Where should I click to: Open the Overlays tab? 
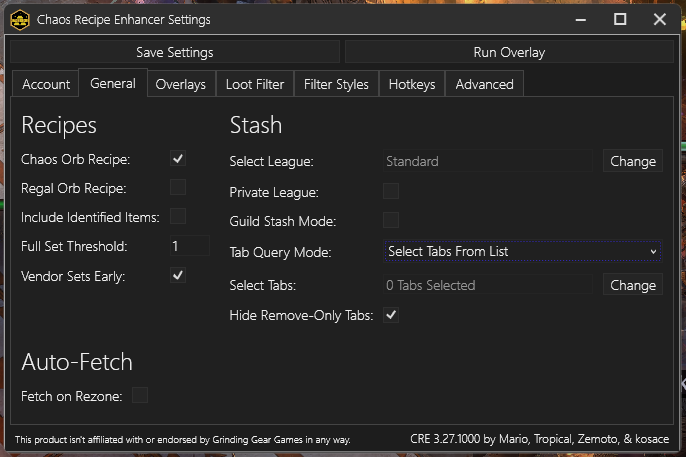pyautogui.click(x=181, y=85)
